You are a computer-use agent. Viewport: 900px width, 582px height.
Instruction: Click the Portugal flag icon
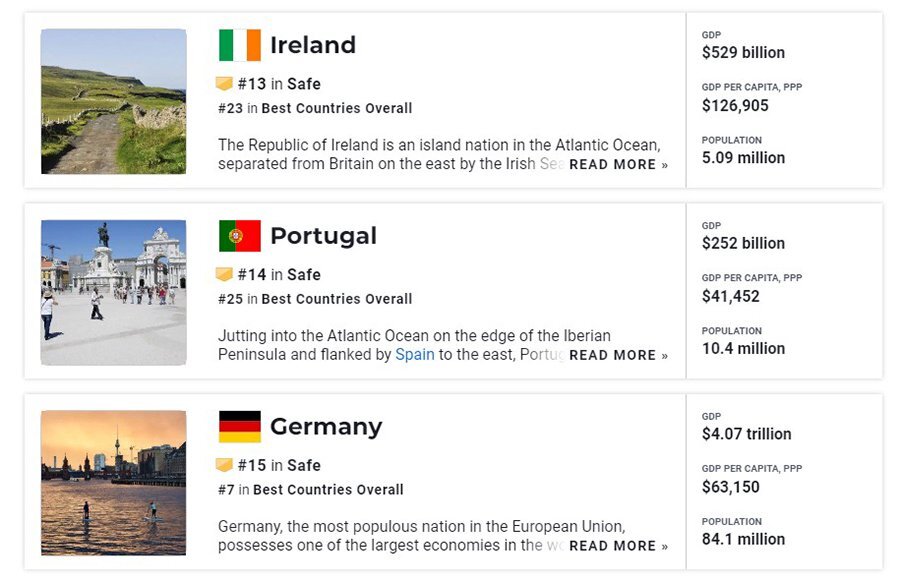pos(239,236)
